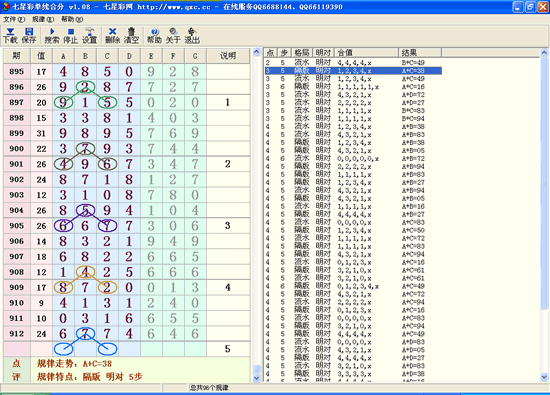Screen dimensions: 550x395
Task: Click the 说明 cell marked 1 in row 897
Action: [228, 102]
